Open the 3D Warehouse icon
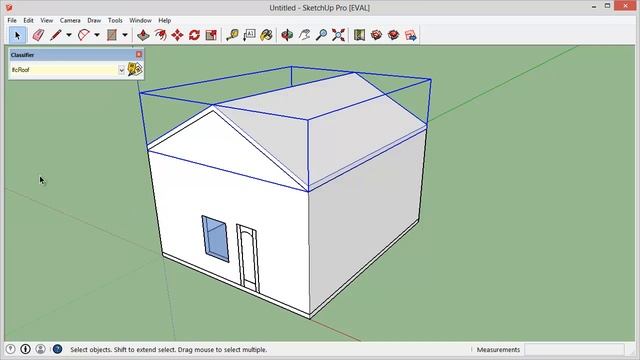640x360 pixels. pos(376,35)
